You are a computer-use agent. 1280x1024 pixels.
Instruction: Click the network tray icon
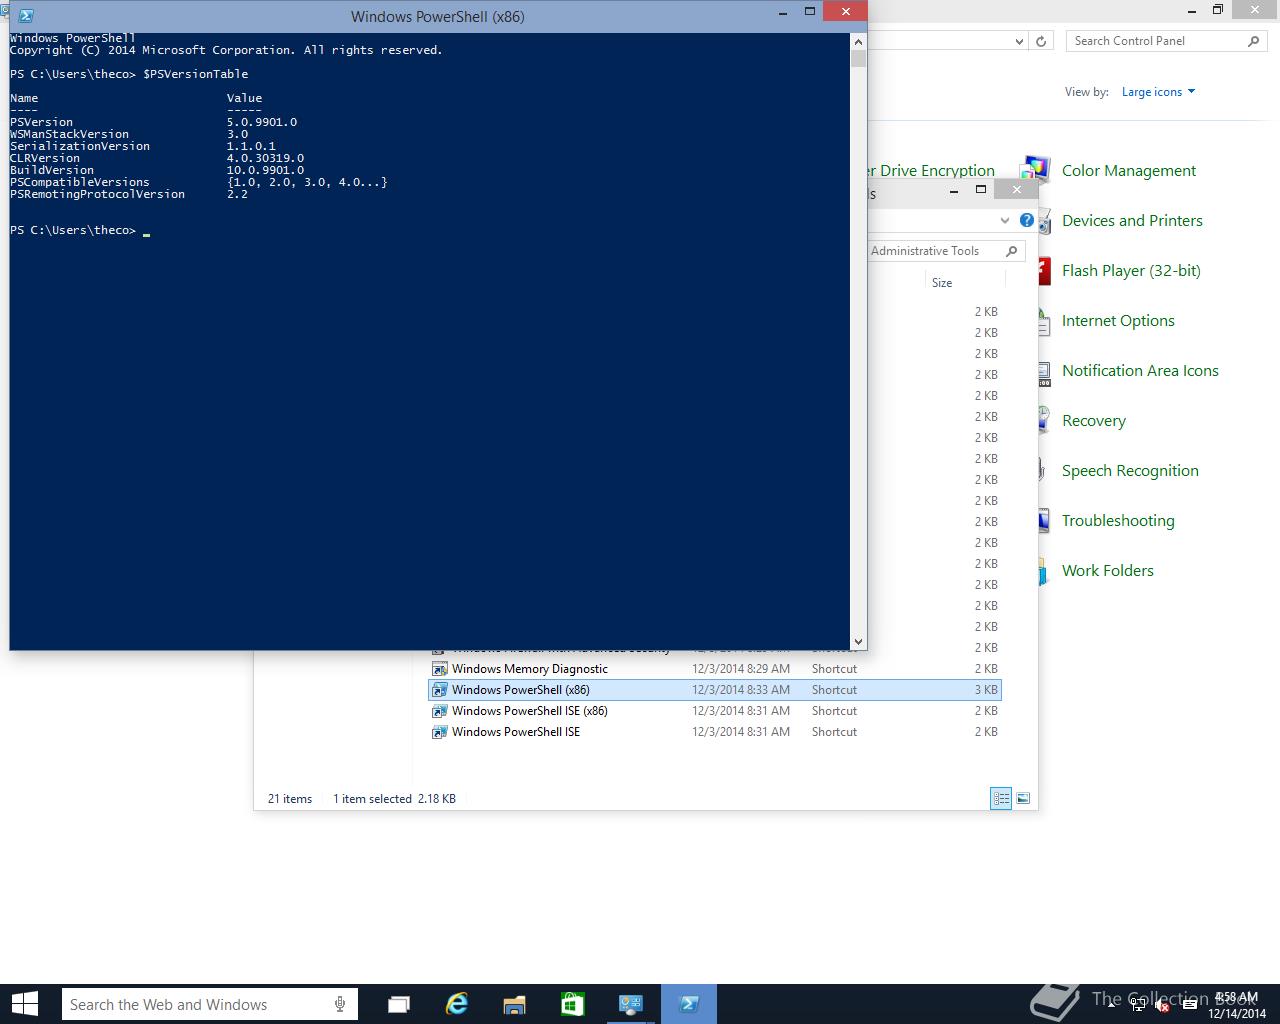[x=1138, y=1006]
